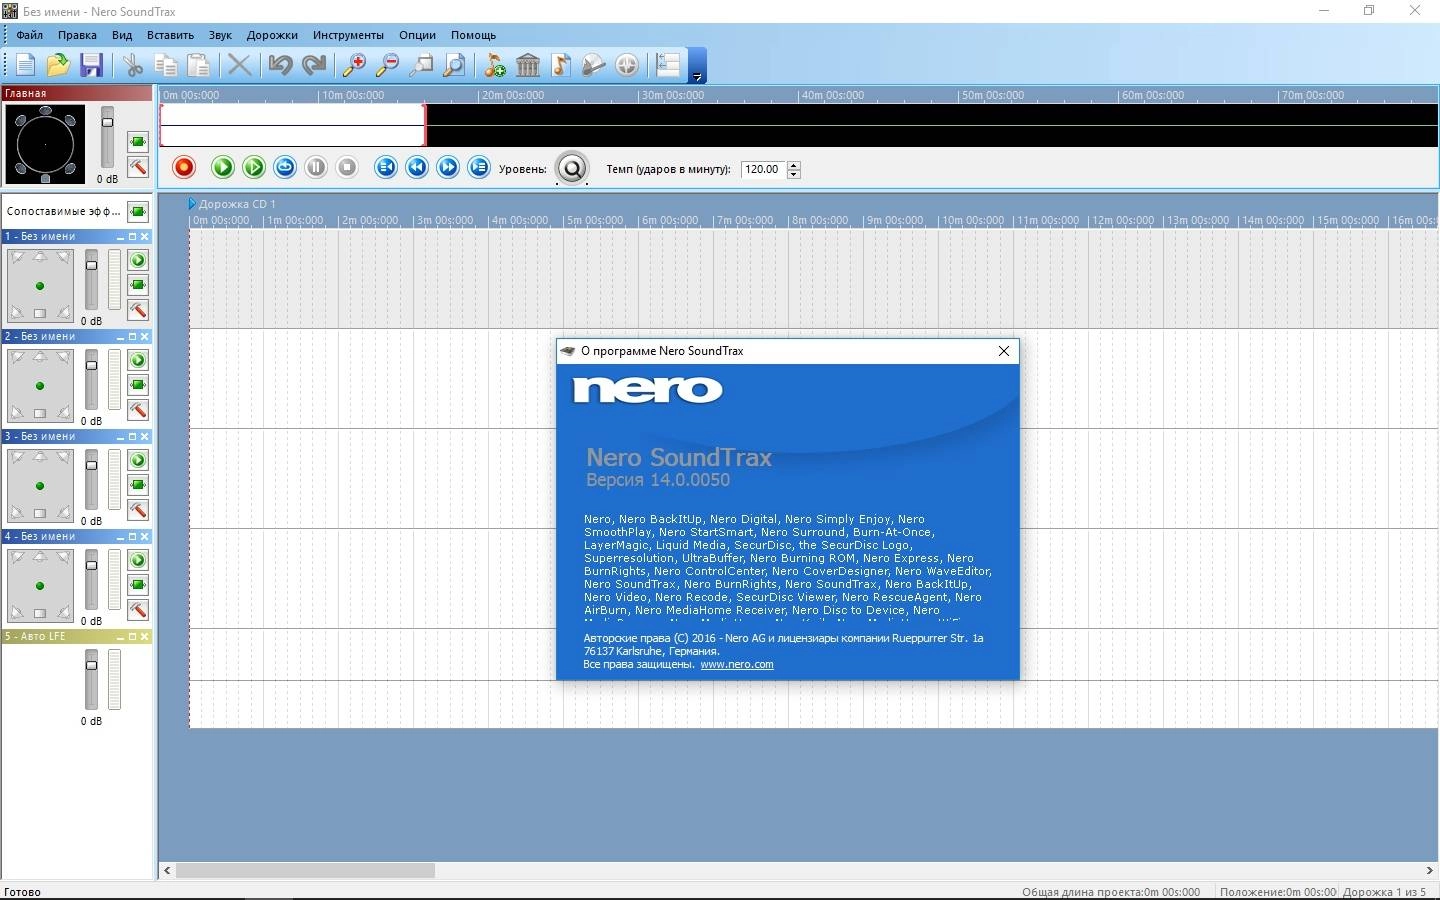Close the '3 - Без имени' track panel
Viewport: 1440px width, 900px height.
point(145,437)
